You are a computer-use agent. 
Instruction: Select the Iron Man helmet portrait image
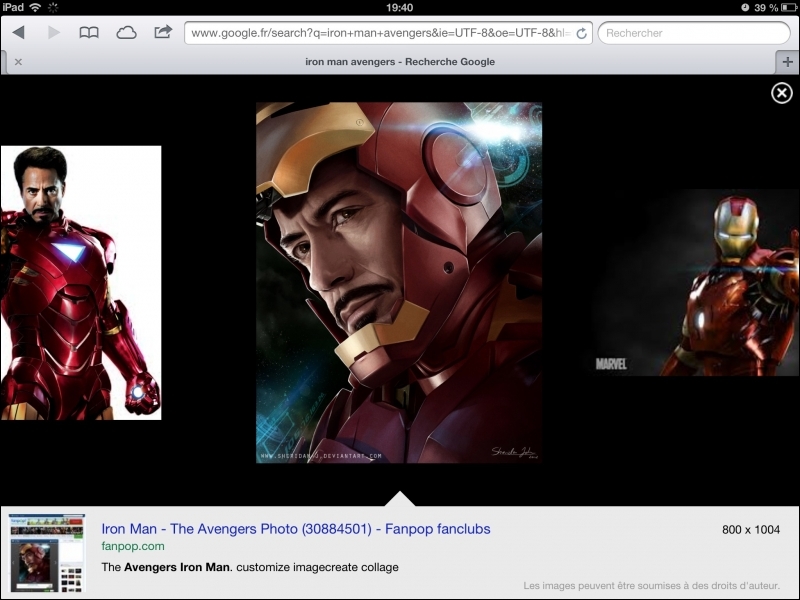coord(399,283)
